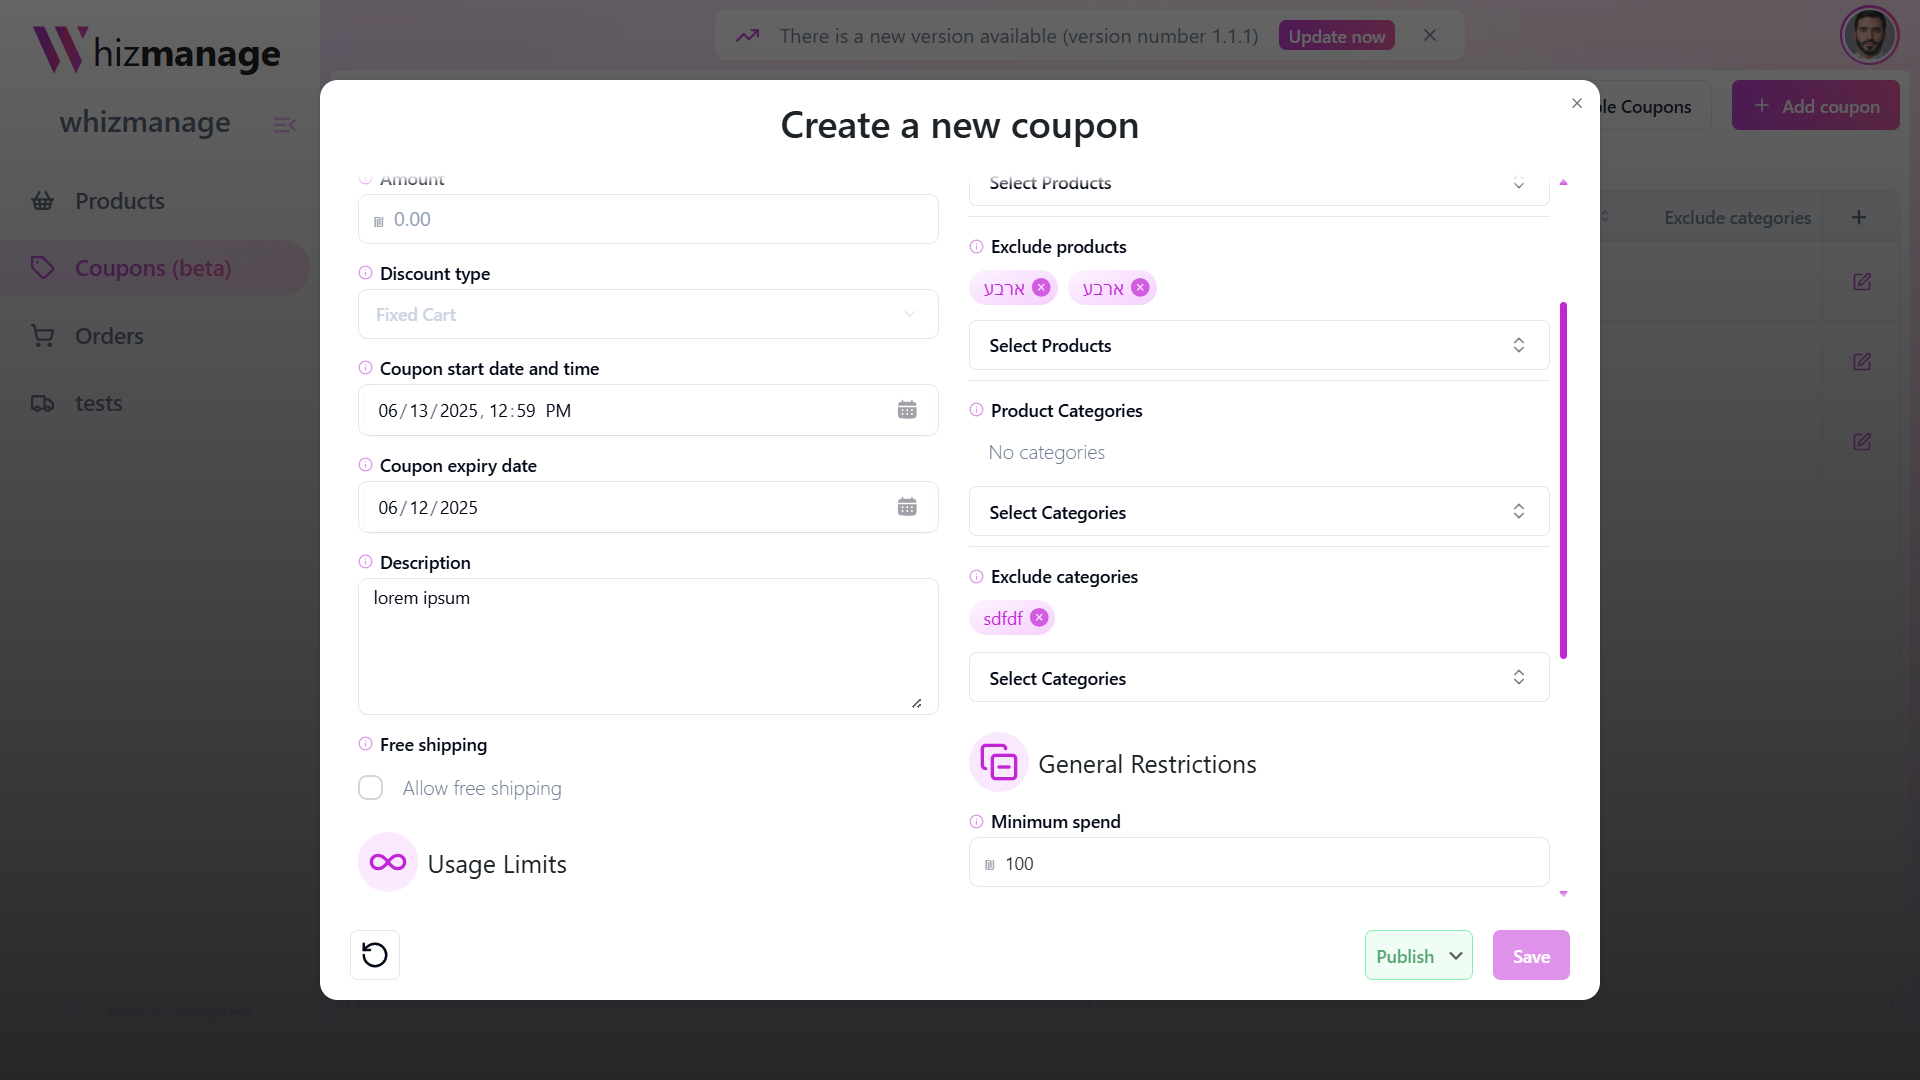The width and height of the screenshot is (1920, 1080).
Task: Click the modal's vertical scrollbar thumb
Action: (1563, 480)
